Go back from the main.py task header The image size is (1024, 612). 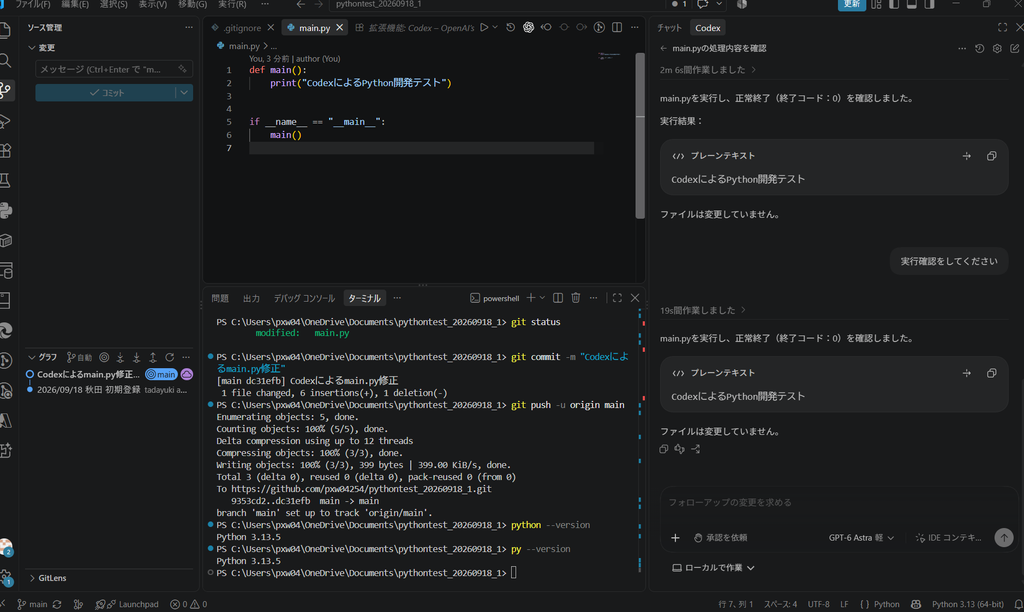pyautogui.click(x=664, y=48)
